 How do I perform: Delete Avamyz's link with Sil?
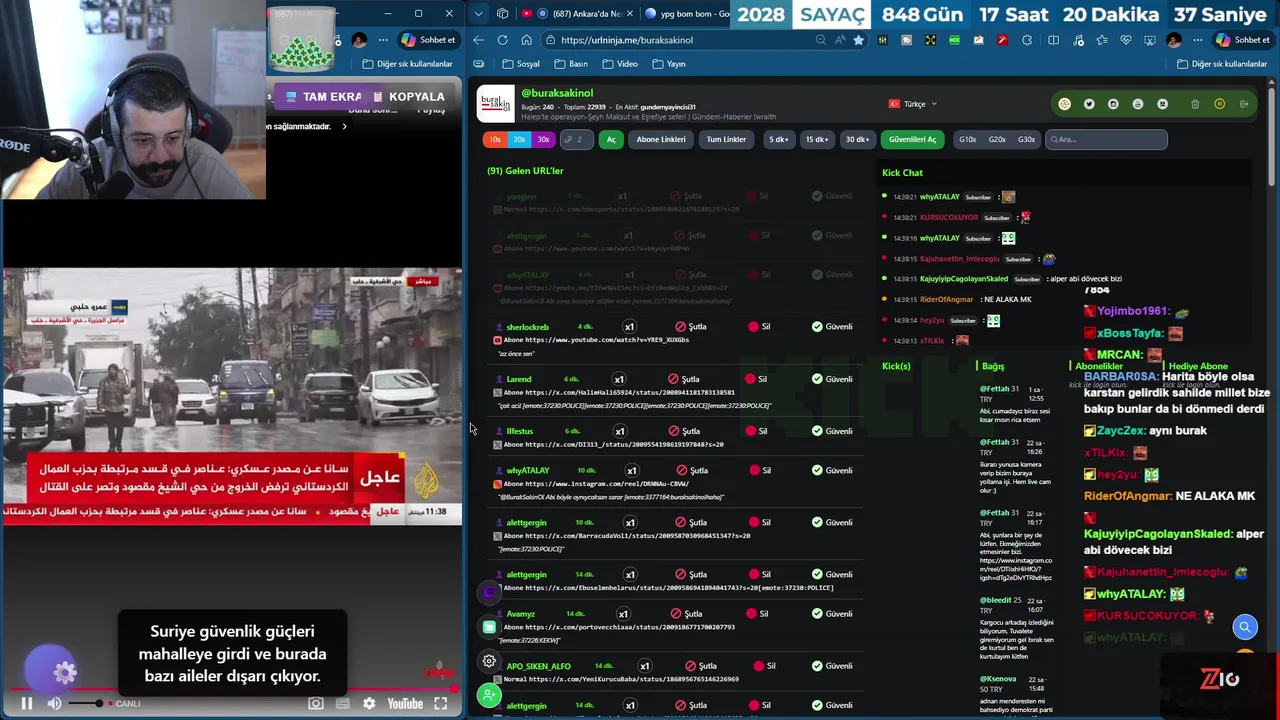point(757,614)
